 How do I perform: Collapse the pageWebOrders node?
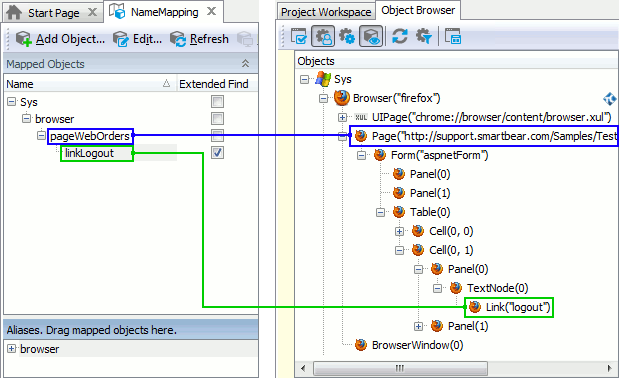41,136
